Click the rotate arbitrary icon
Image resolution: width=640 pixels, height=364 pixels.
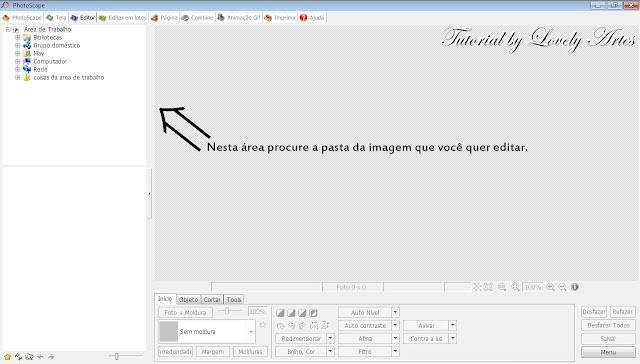pyautogui.click(x=280, y=326)
